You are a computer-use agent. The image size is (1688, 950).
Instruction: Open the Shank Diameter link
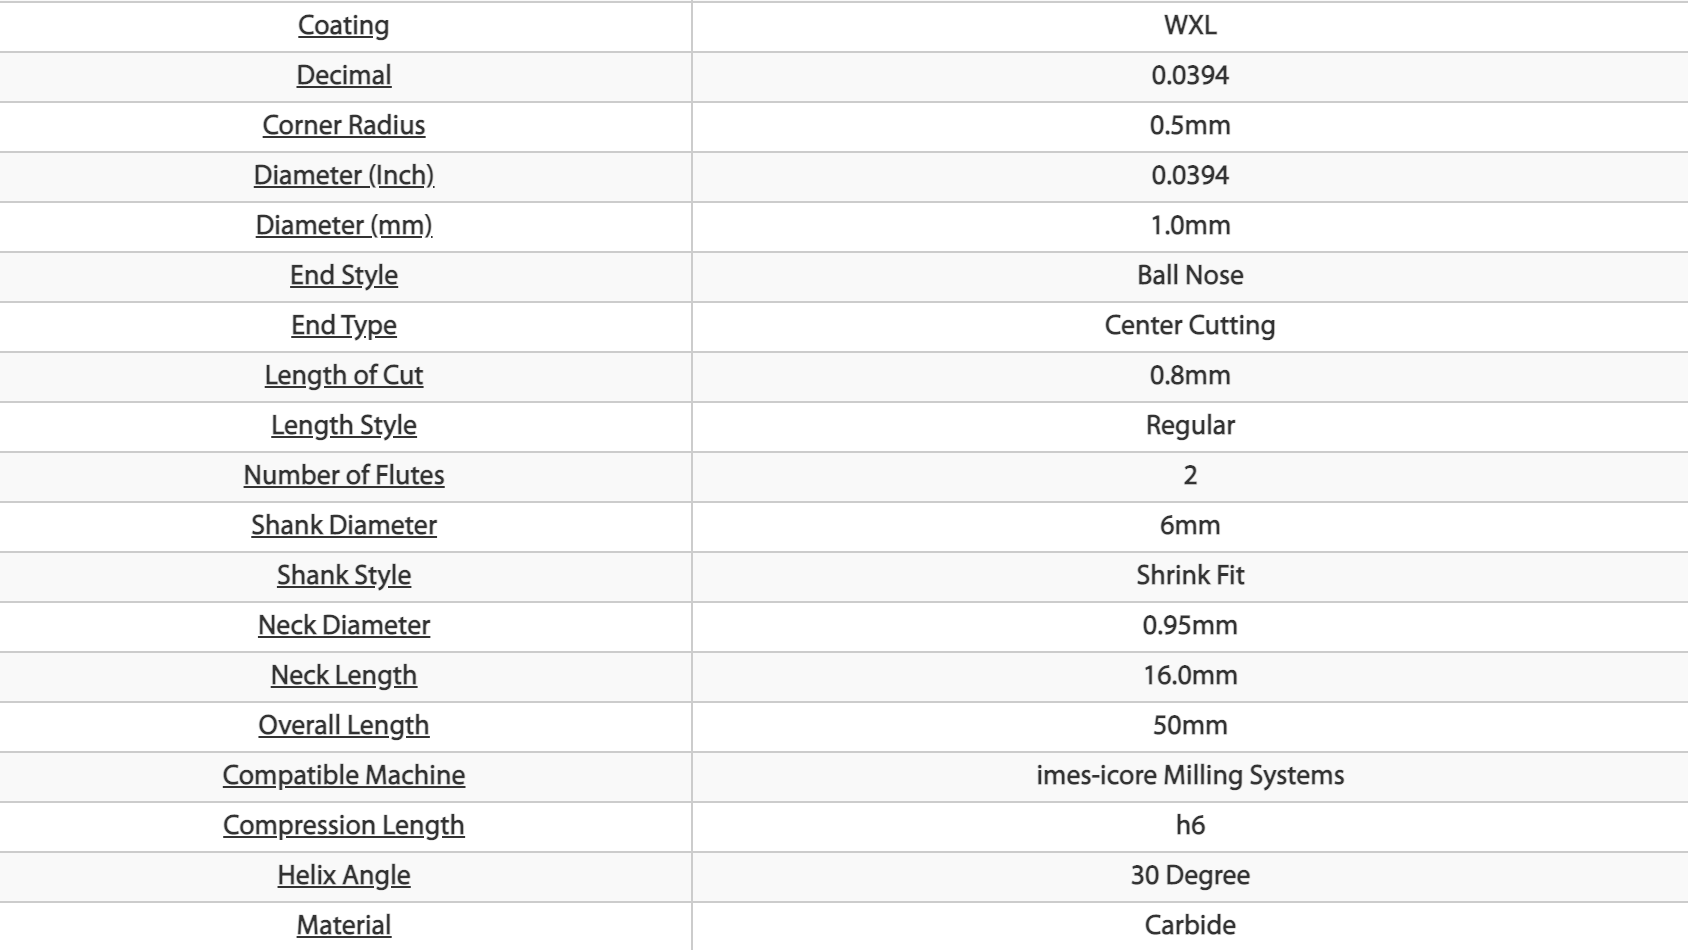(343, 526)
